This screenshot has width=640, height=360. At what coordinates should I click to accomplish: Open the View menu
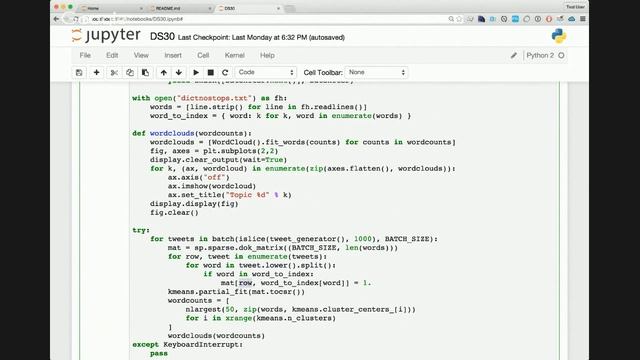click(x=141, y=56)
